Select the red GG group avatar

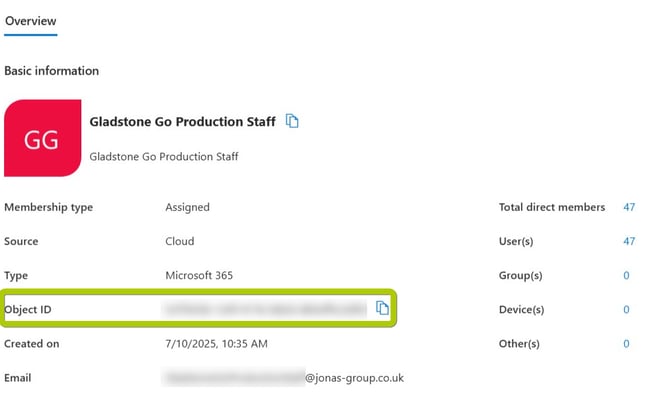coord(42,138)
